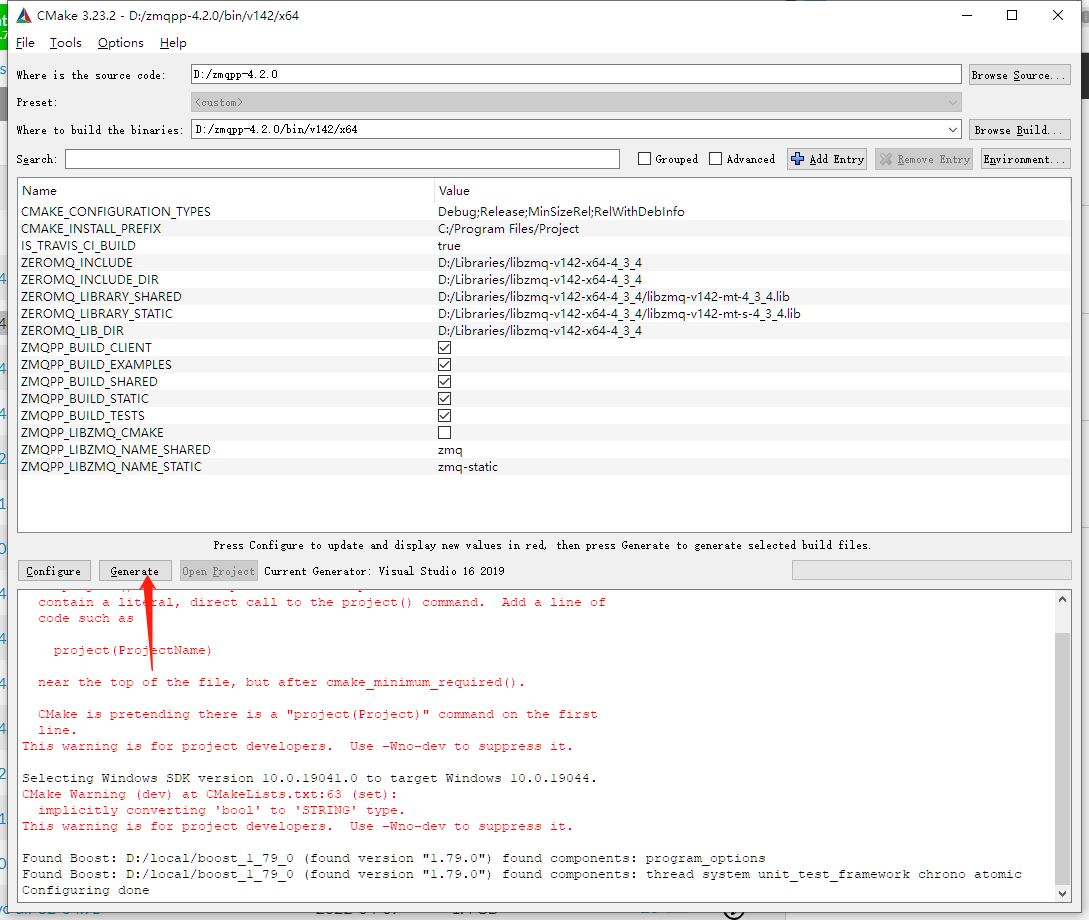Screen dimensions: 1089x920
Task: Open the Options menu
Action: [x=120, y=43]
